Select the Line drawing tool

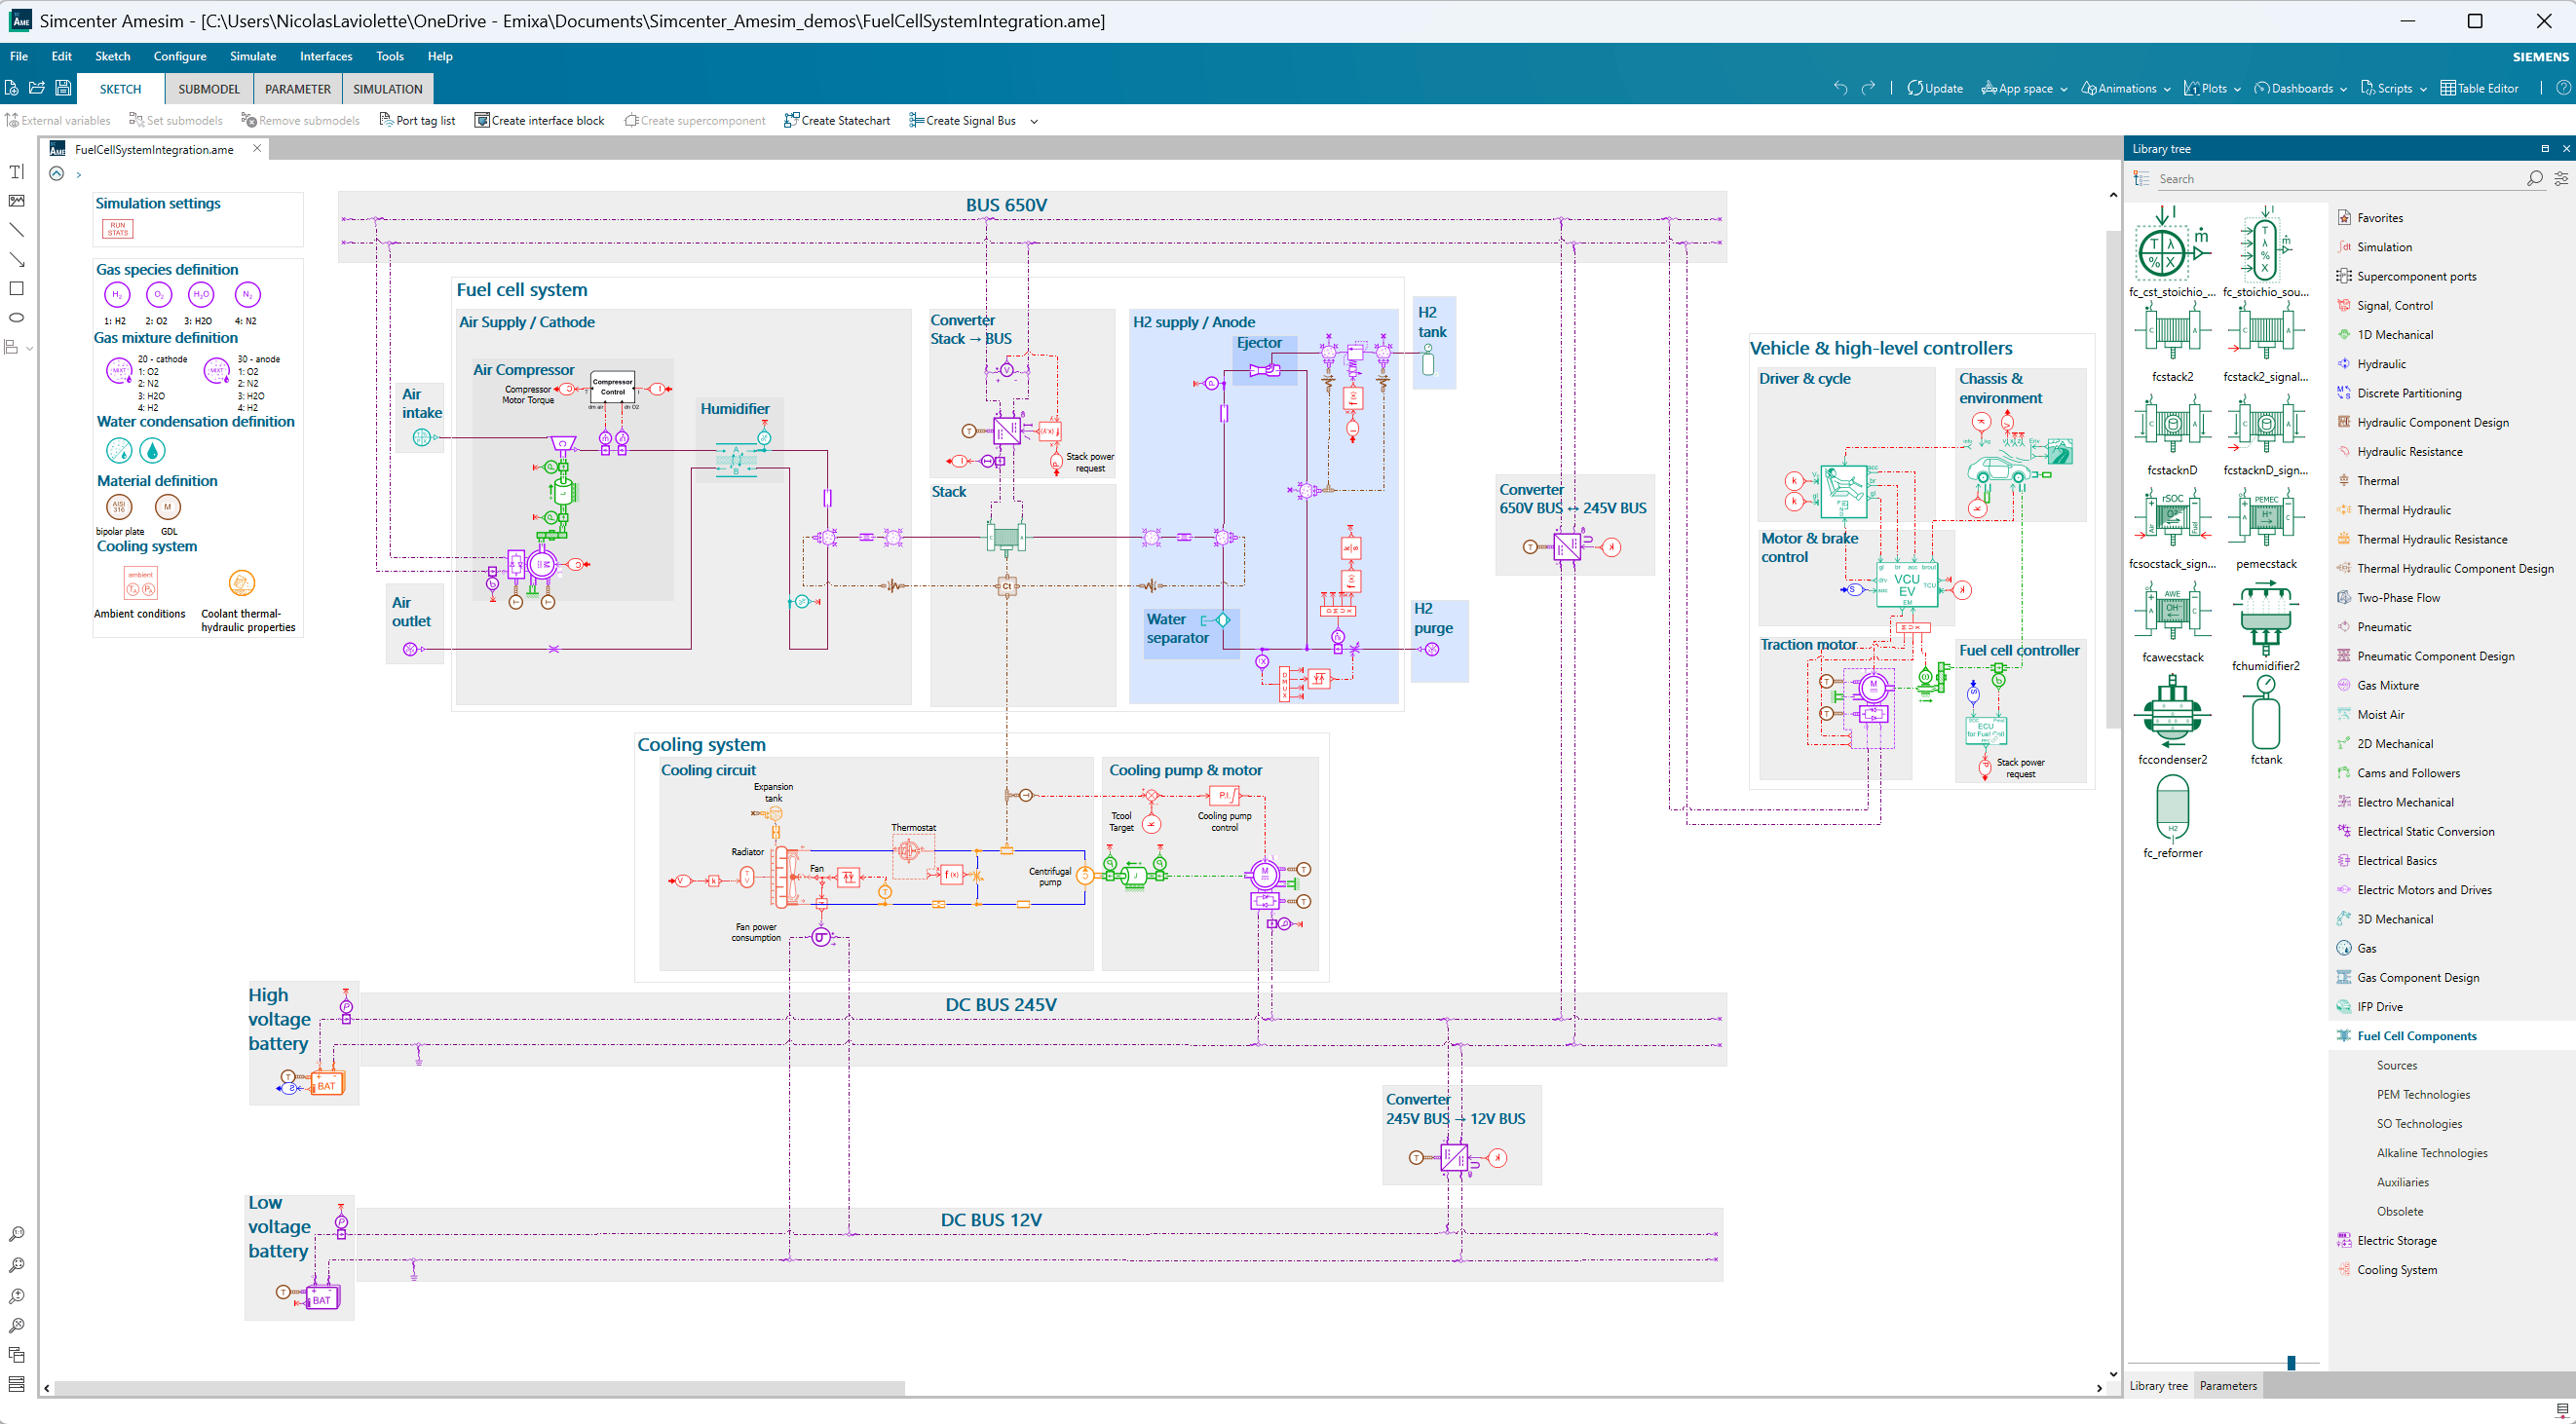click(17, 230)
